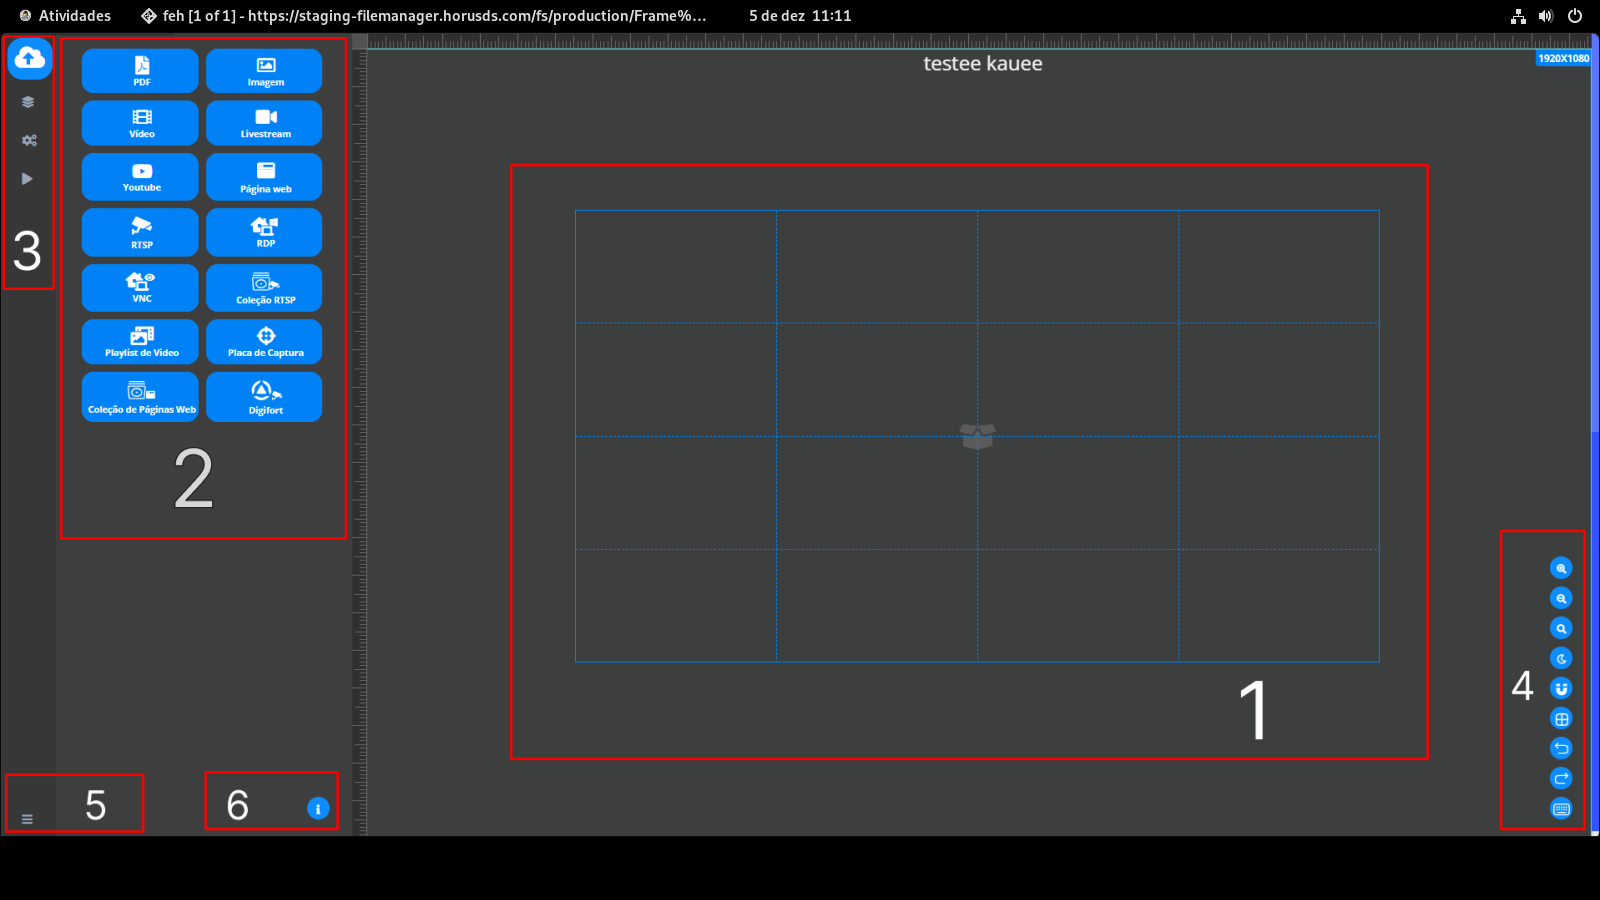Click the zoom out magnifier icon
The width and height of the screenshot is (1600, 900).
1561,598
